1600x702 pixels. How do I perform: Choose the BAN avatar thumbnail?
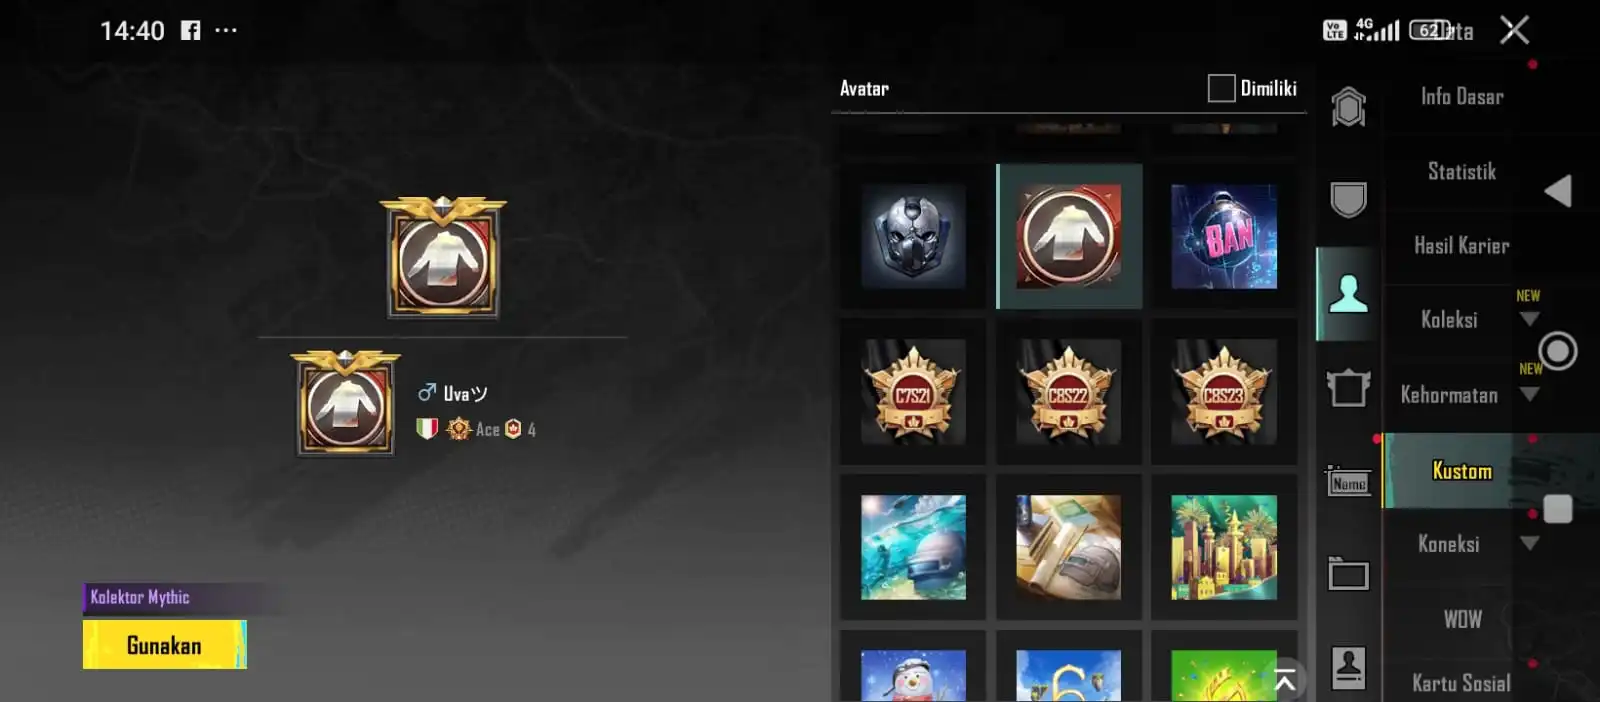coord(1224,237)
